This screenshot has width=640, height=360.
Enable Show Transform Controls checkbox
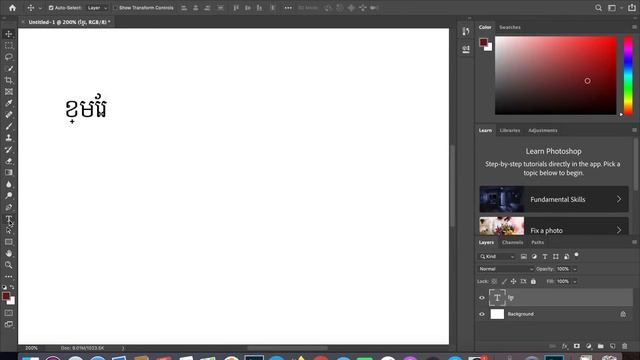click(x=115, y=8)
